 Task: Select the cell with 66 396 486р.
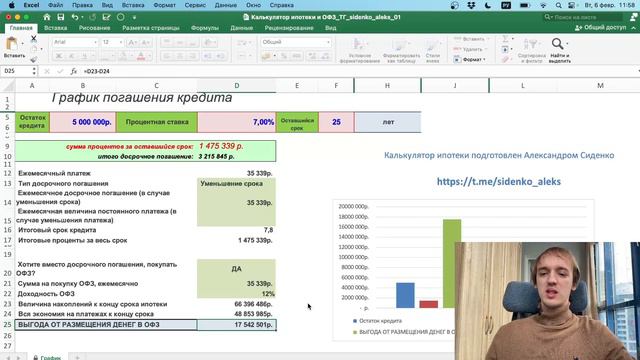236,304
